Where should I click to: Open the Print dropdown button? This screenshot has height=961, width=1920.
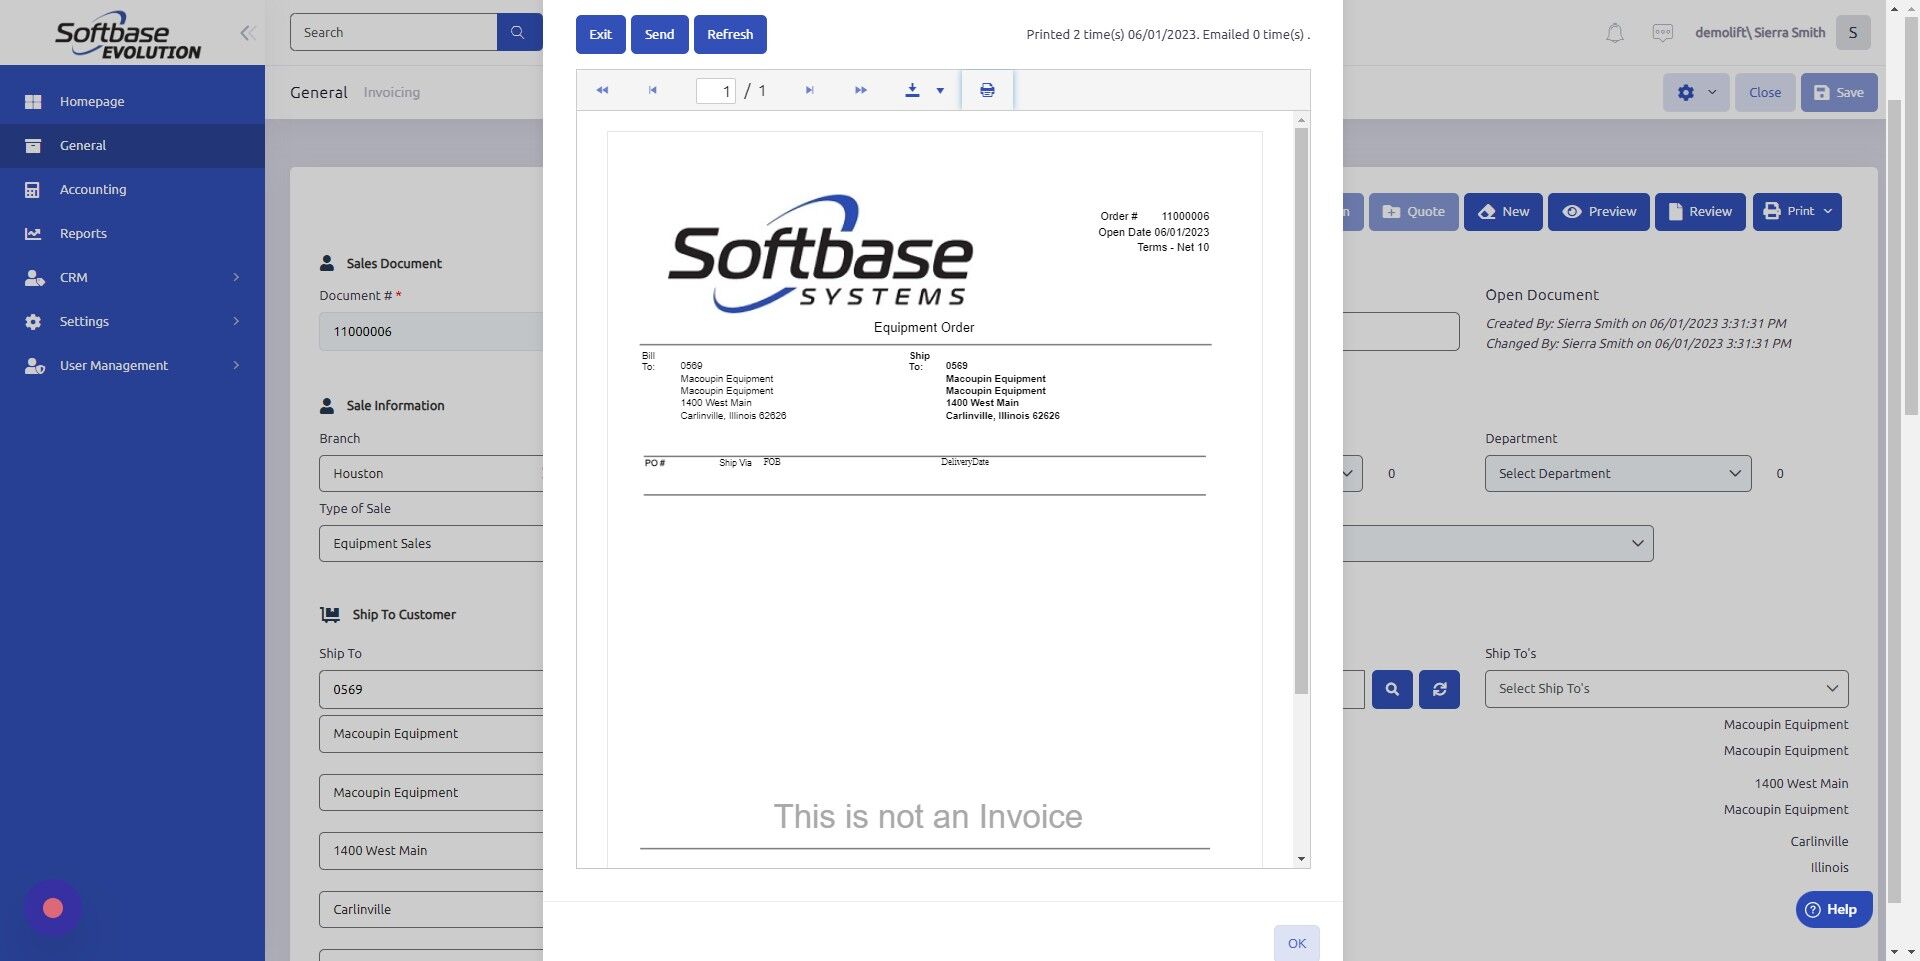click(x=1797, y=212)
